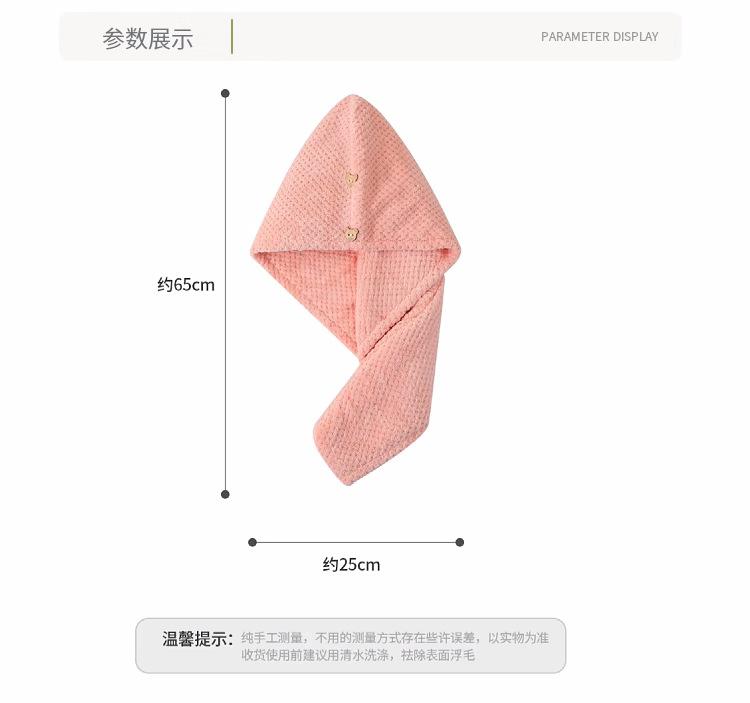The image size is (750, 703).
Task: Click the lower bear-shaped button on towel
Action: click(352, 233)
